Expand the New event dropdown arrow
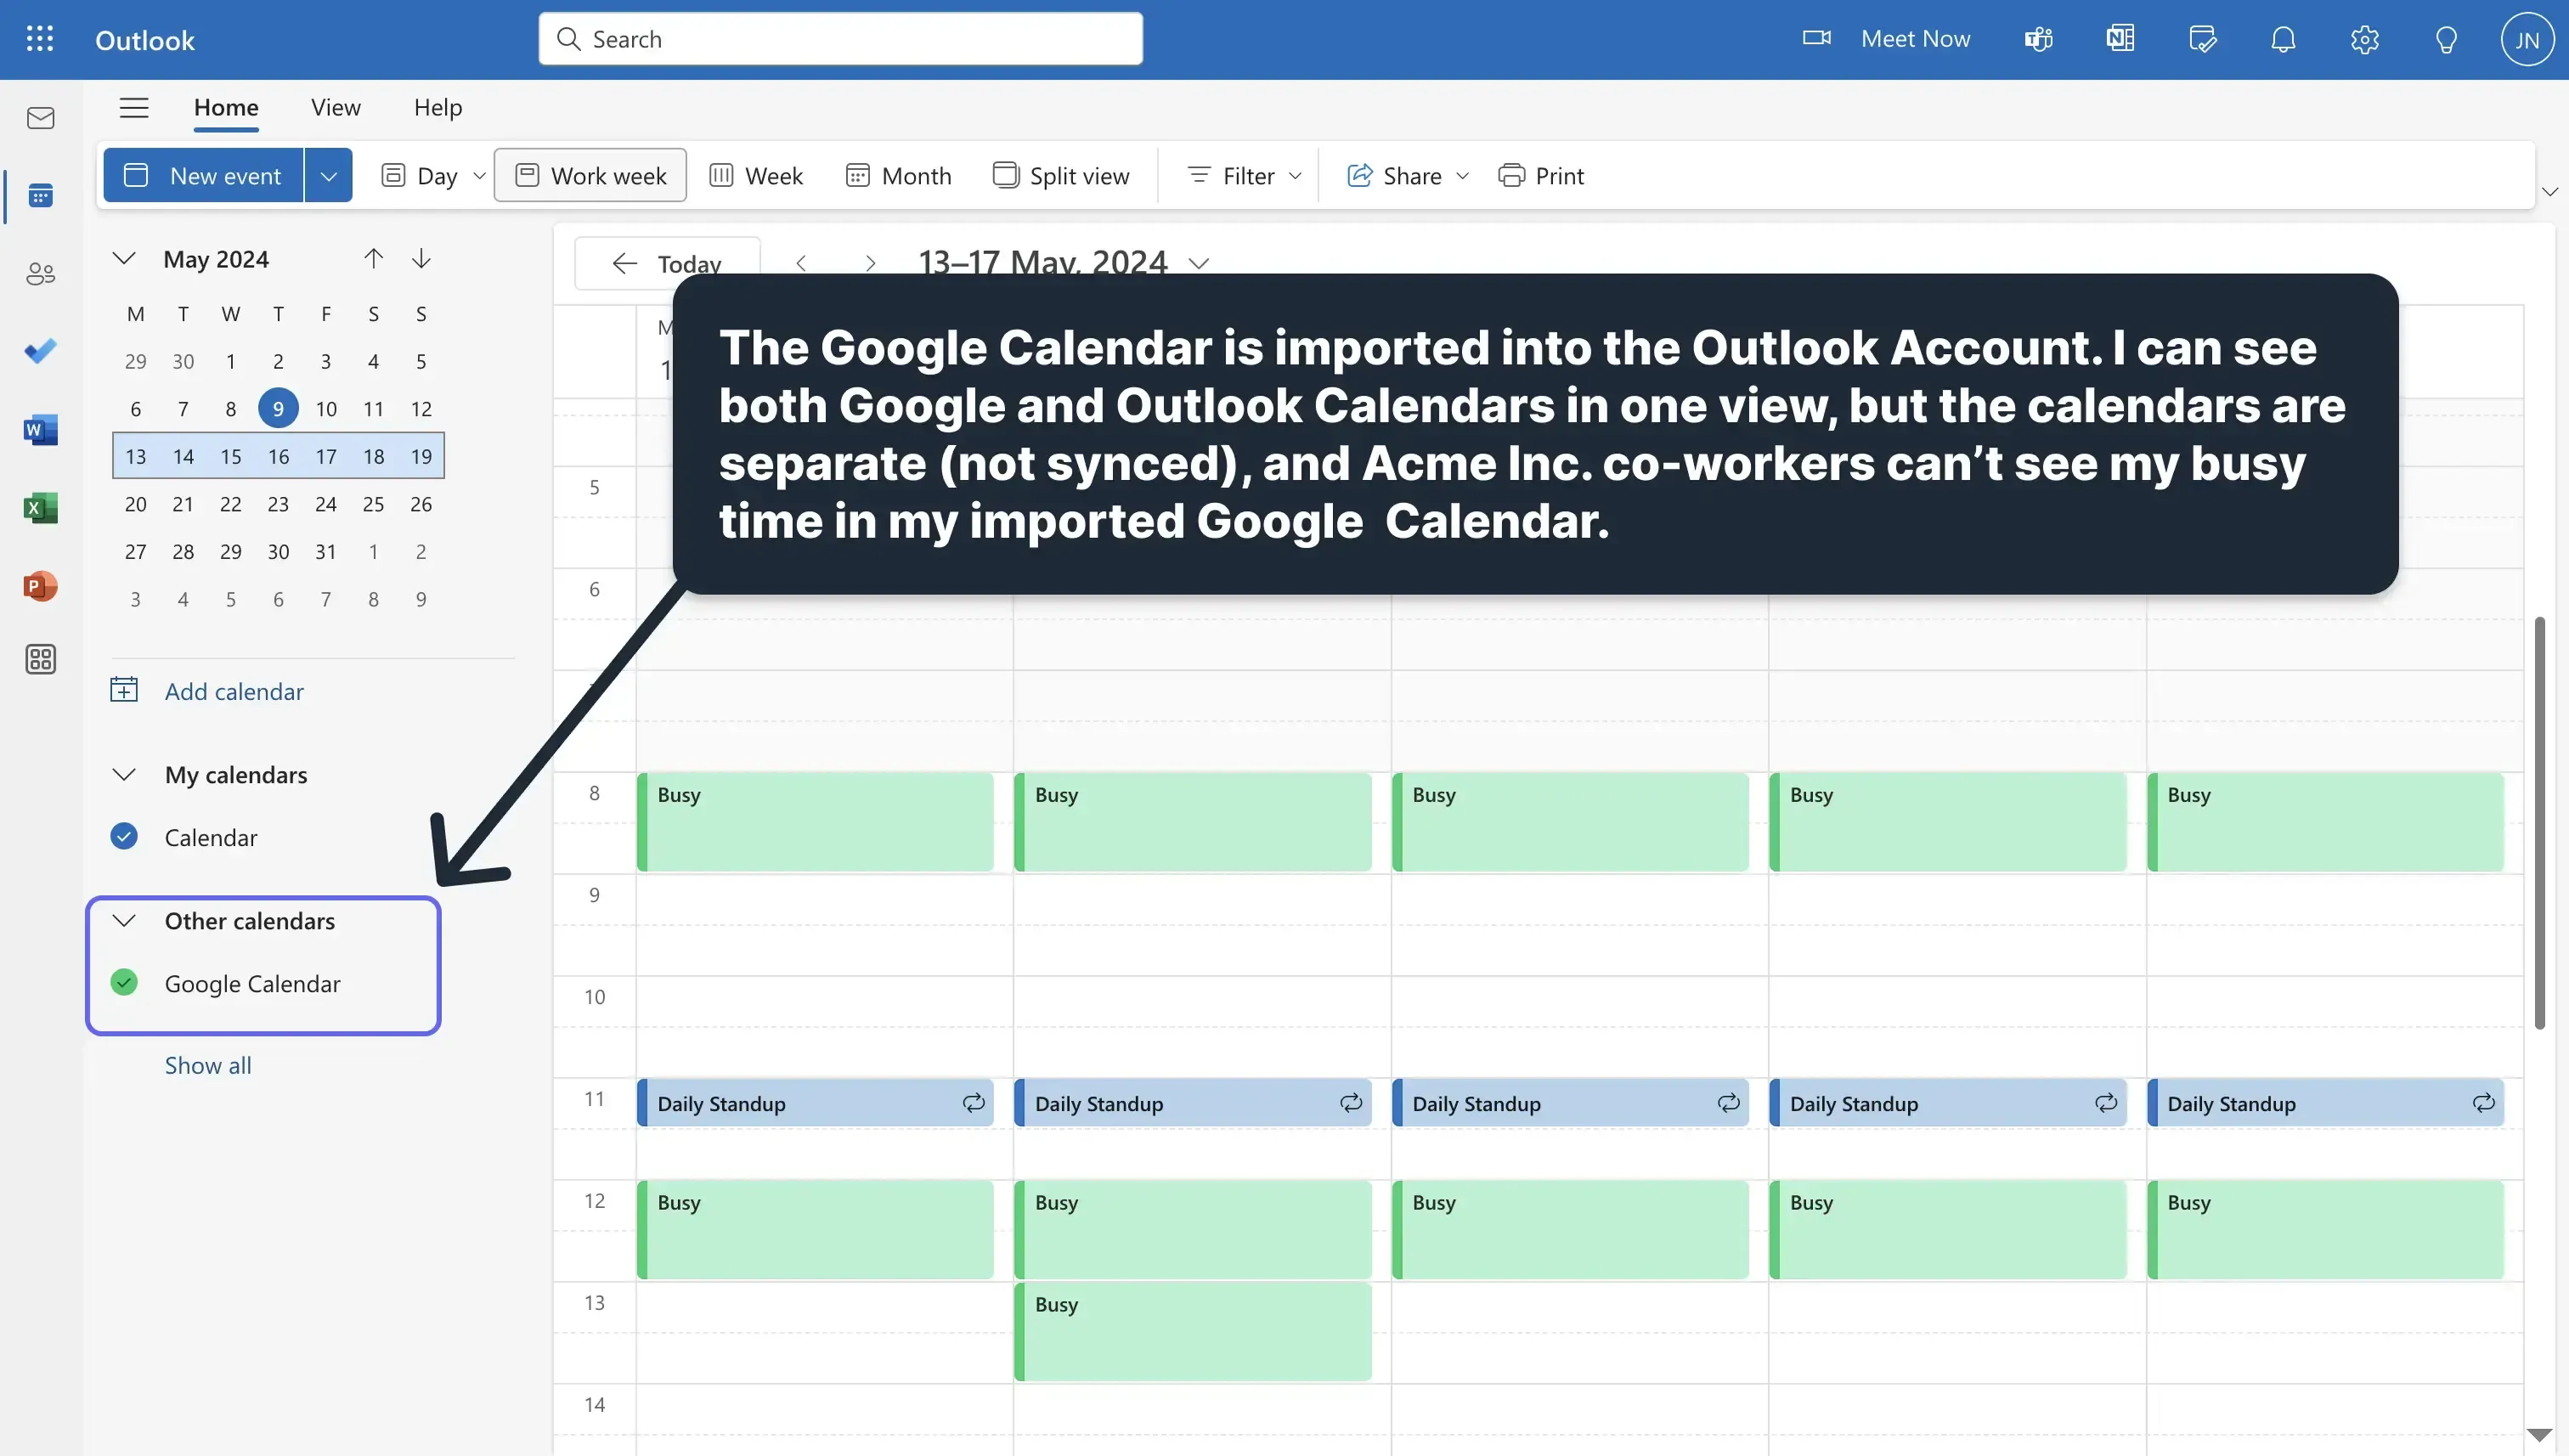This screenshot has height=1456, width=2569. click(x=328, y=175)
